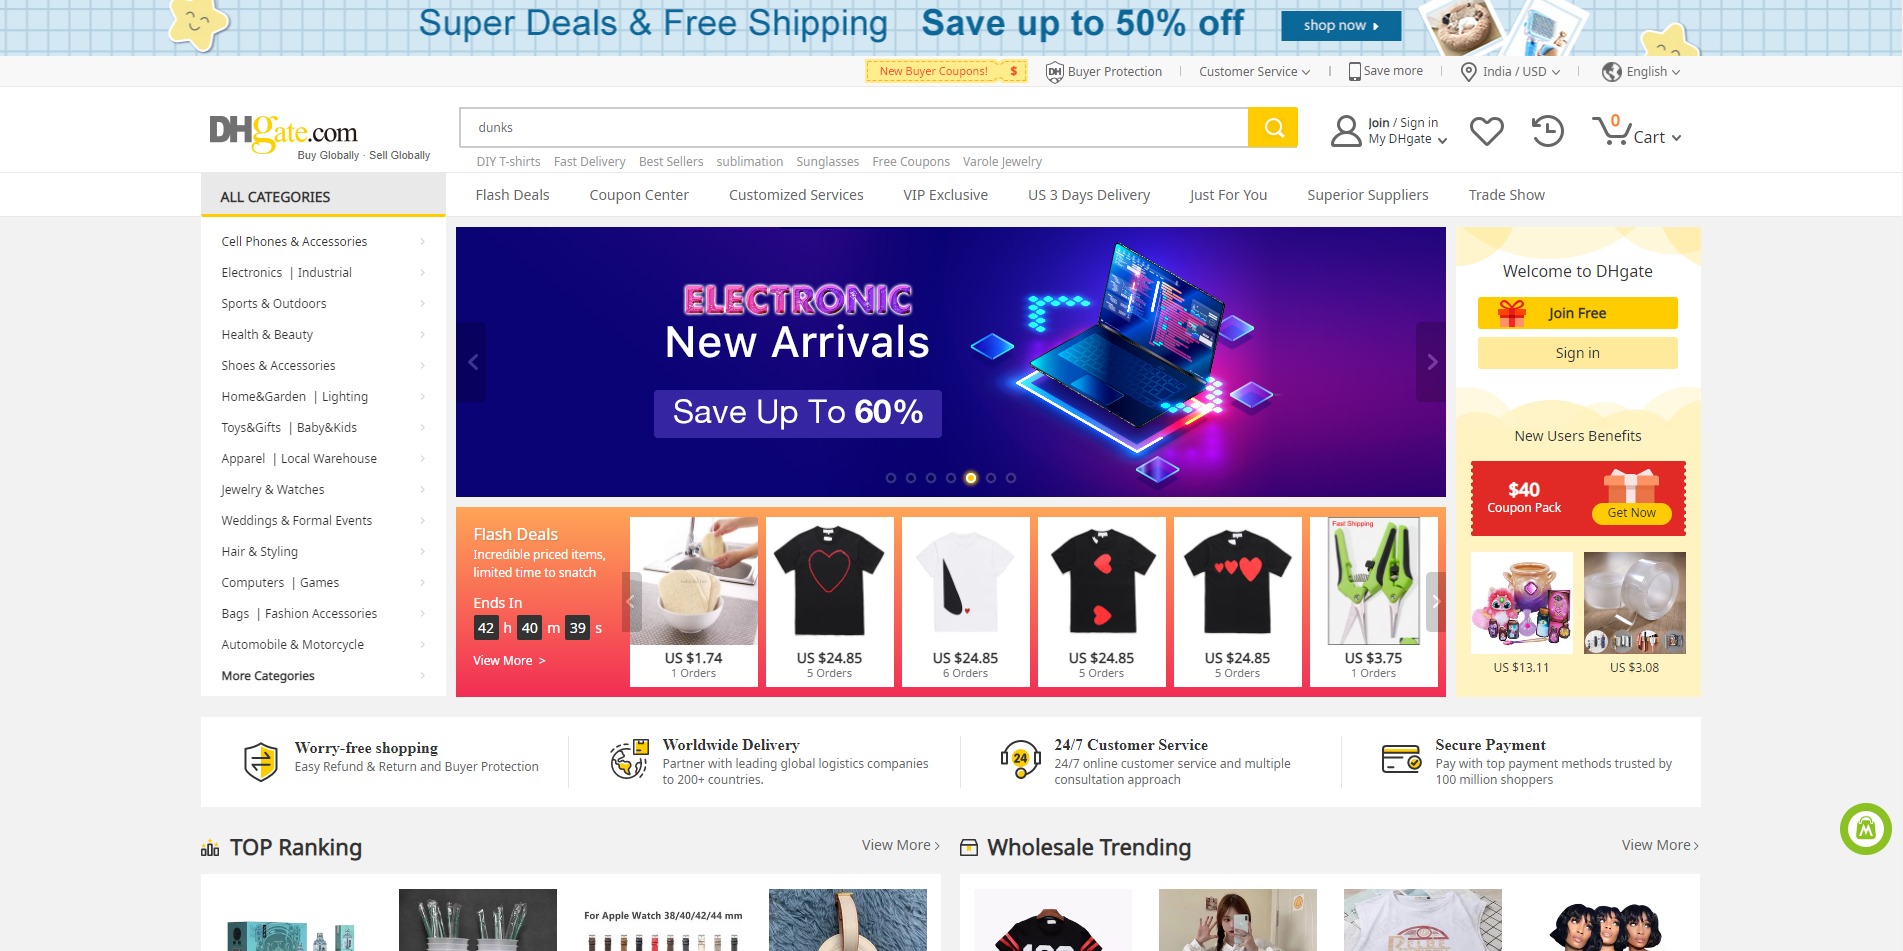
Task: Click the Join Free button
Action: click(x=1577, y=313)
